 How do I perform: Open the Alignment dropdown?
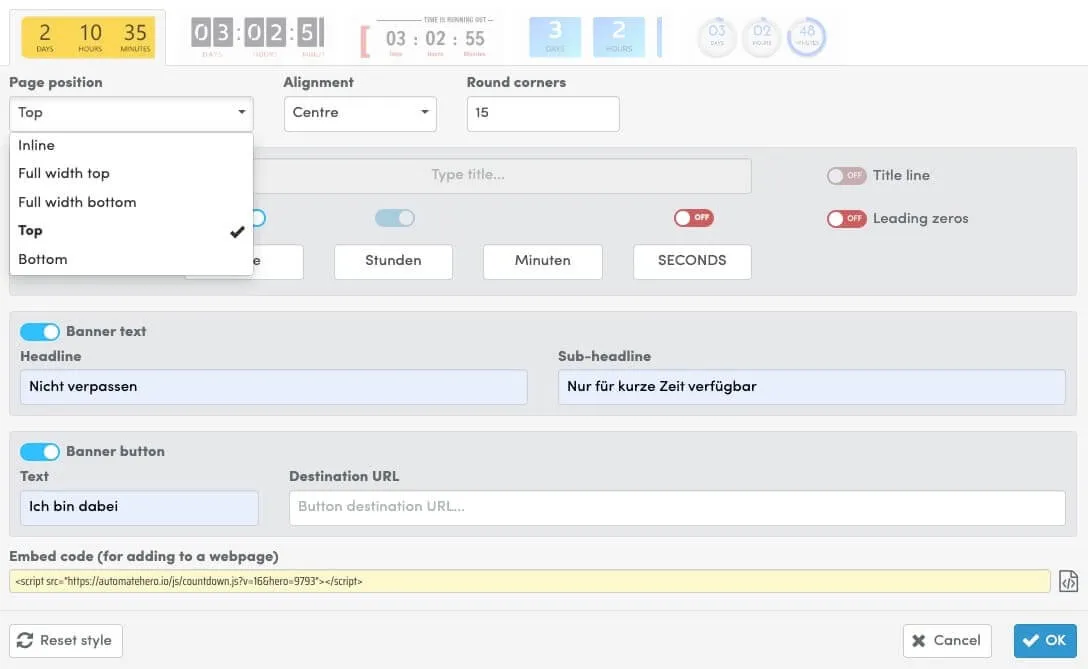point(360,113)
